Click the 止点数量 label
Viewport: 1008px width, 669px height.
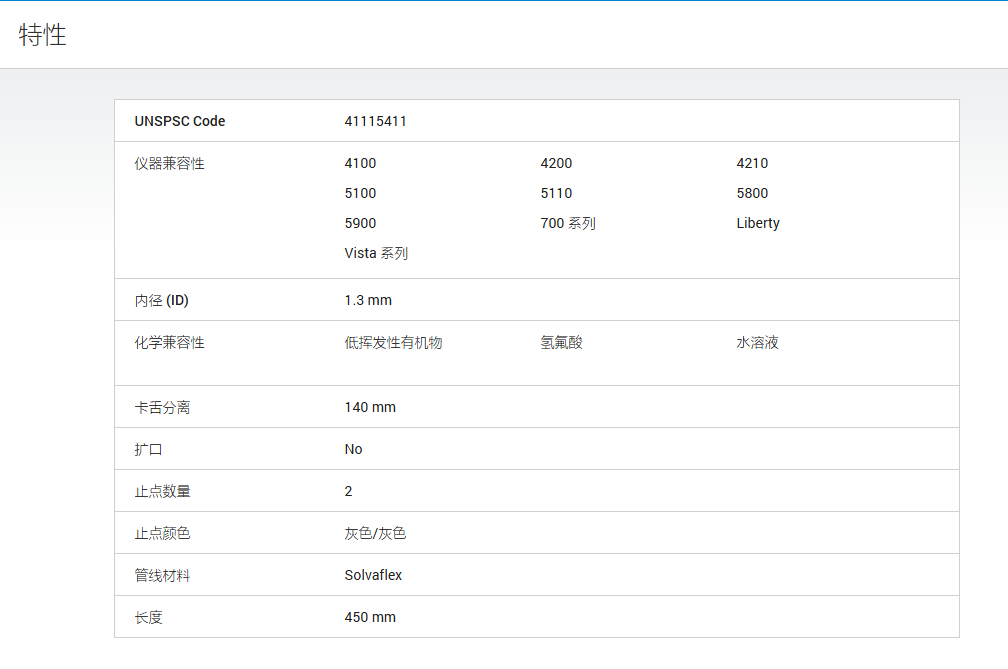162,491
